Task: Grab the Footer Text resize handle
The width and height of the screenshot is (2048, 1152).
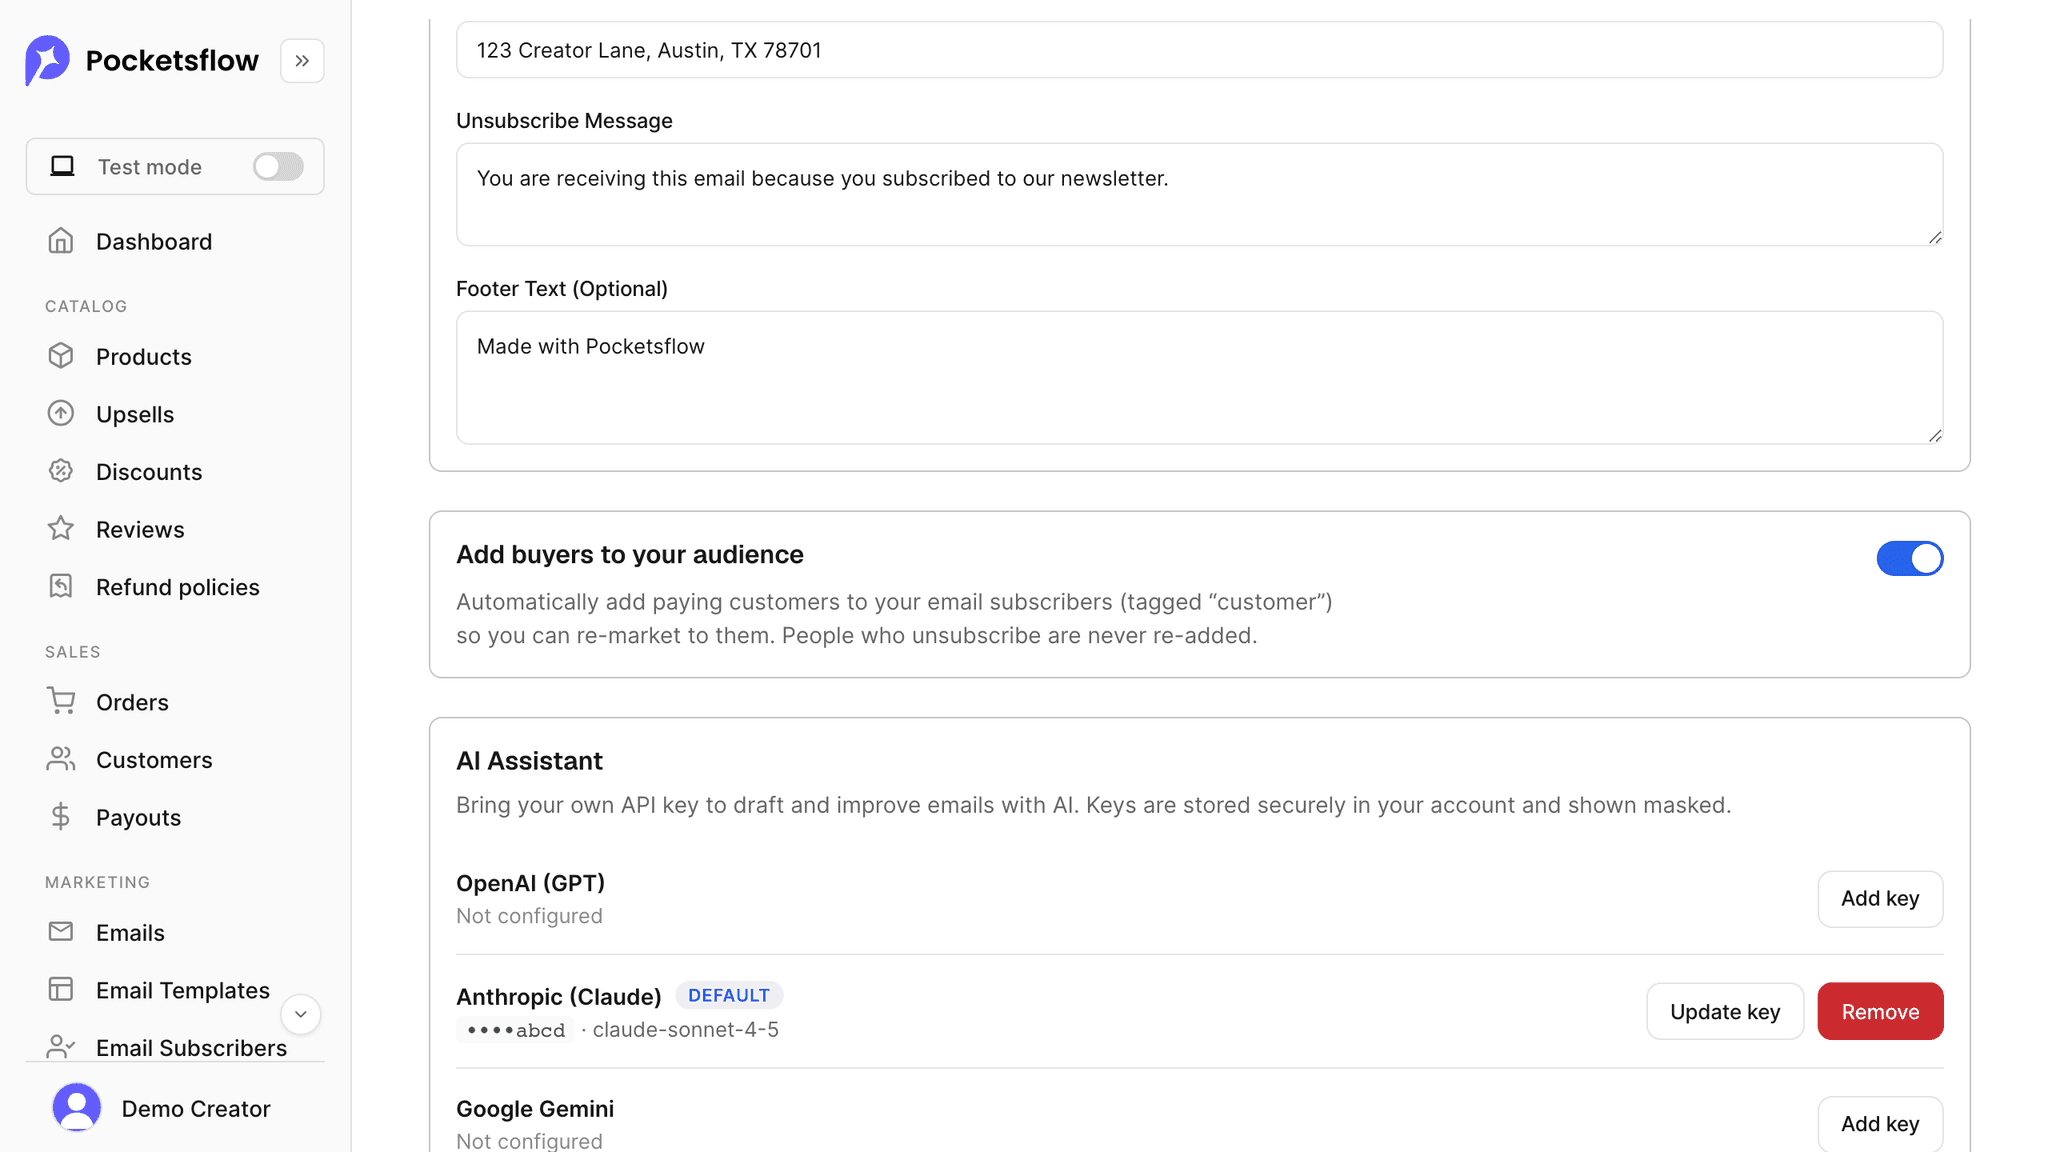Action: click(x=1935, y=435)
